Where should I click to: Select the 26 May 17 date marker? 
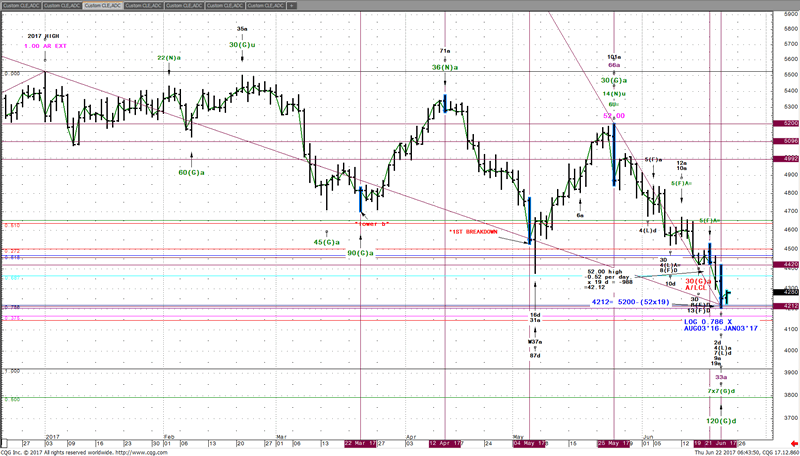[614, 443]
